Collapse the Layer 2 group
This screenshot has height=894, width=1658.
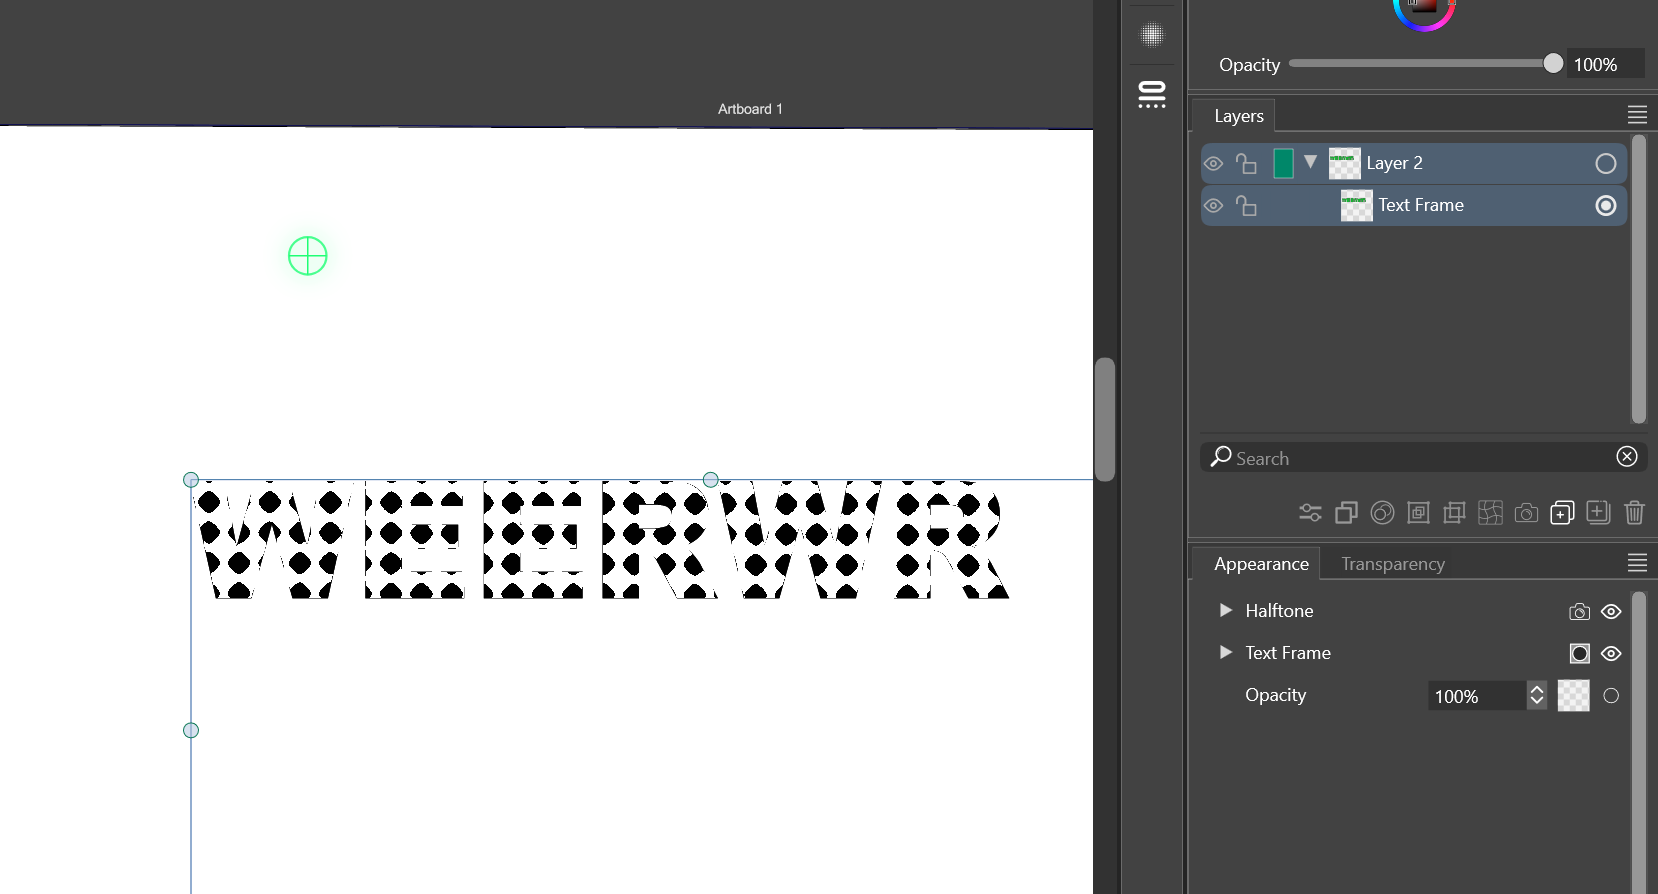[x=1310, y=162]
